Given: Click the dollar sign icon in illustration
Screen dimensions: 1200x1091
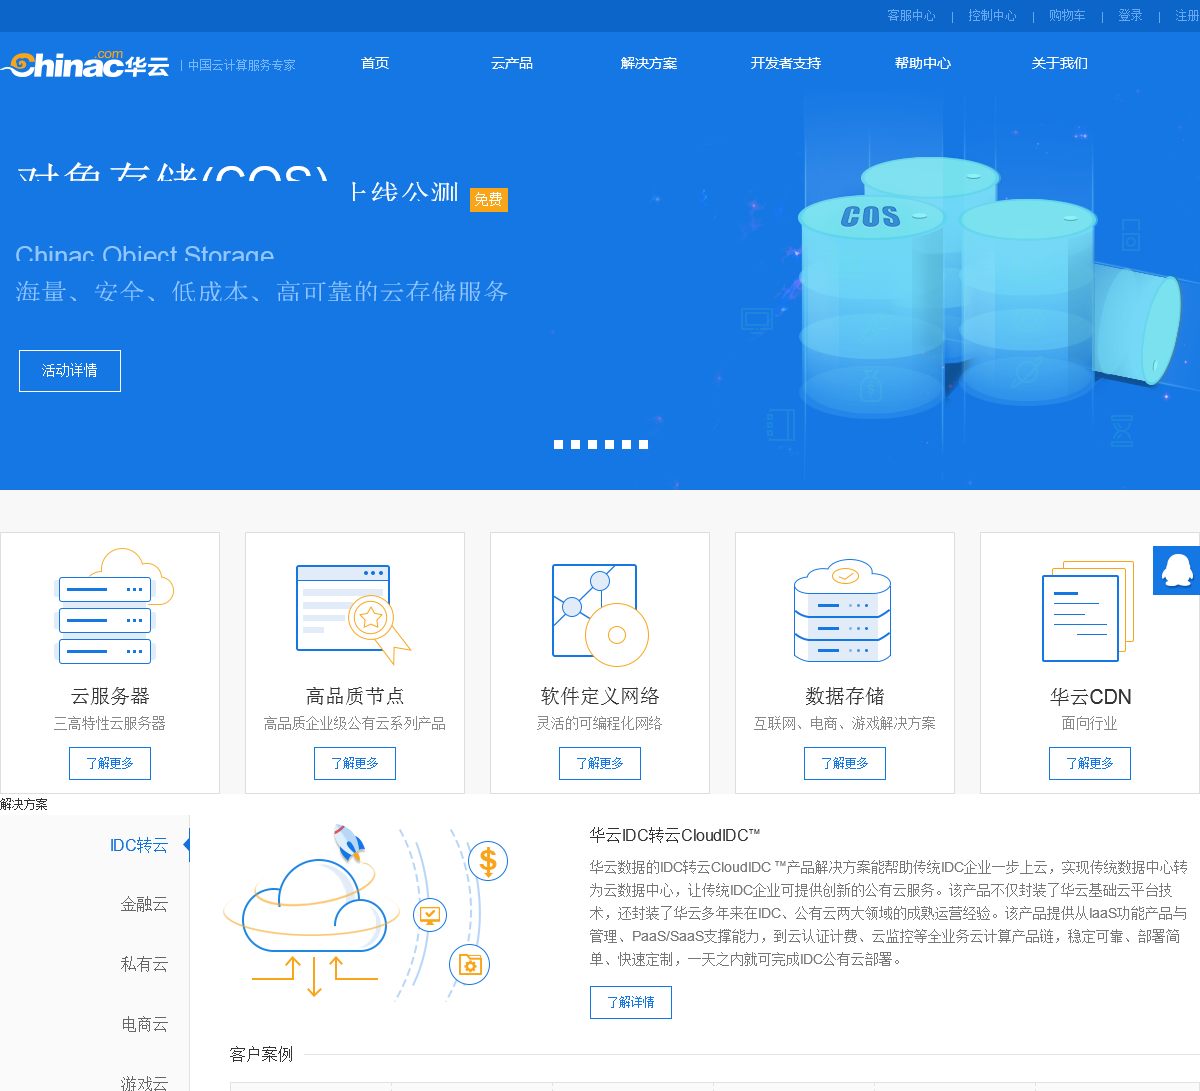Looking at the screenshot, I should click(488, 861).
